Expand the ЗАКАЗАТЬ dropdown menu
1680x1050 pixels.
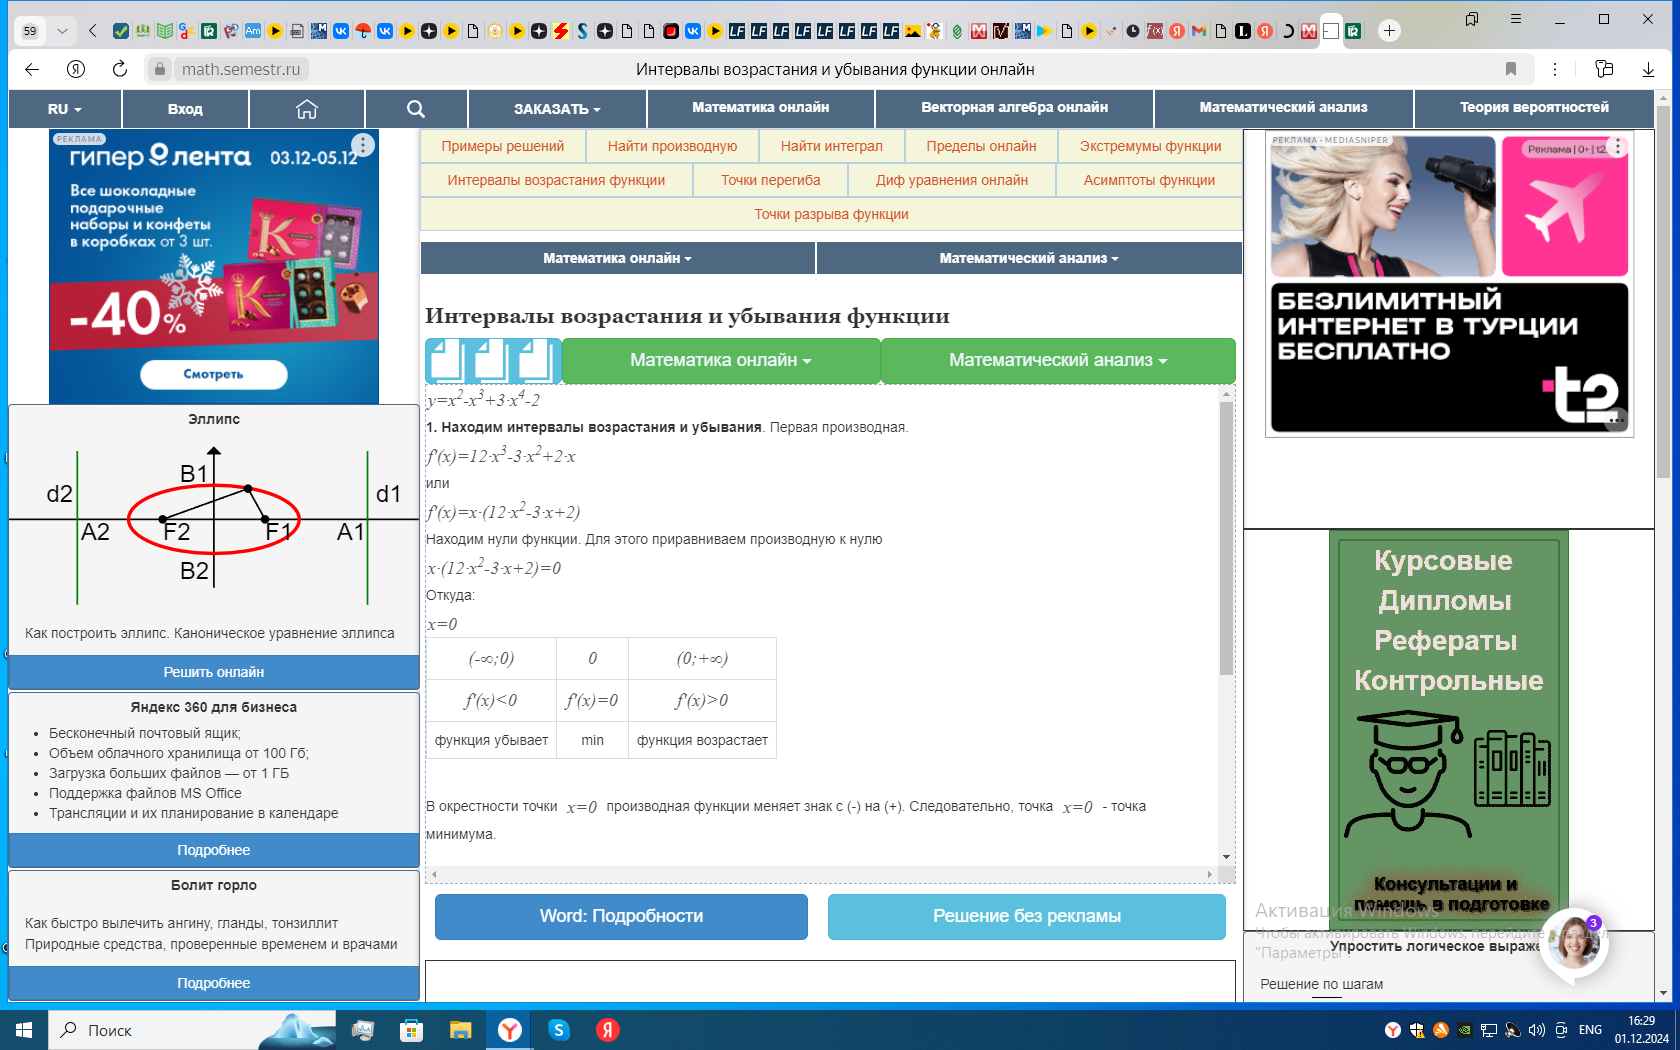(557, 109)
